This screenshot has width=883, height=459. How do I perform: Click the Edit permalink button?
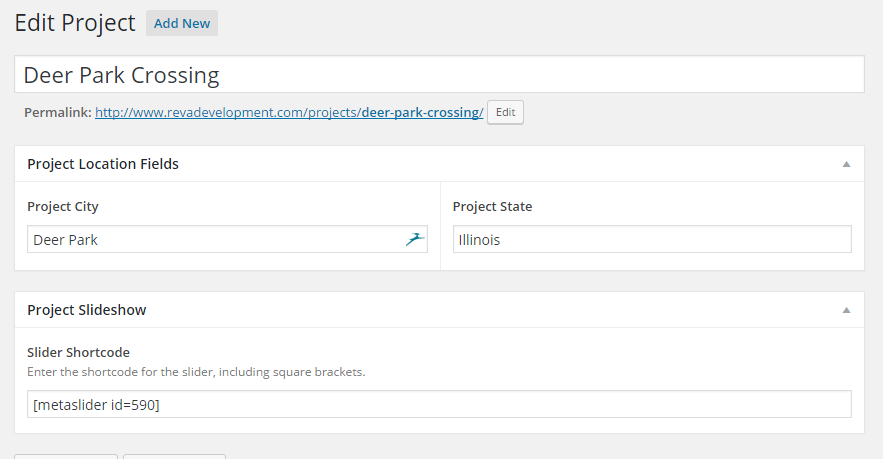click(x=505, y=112)
